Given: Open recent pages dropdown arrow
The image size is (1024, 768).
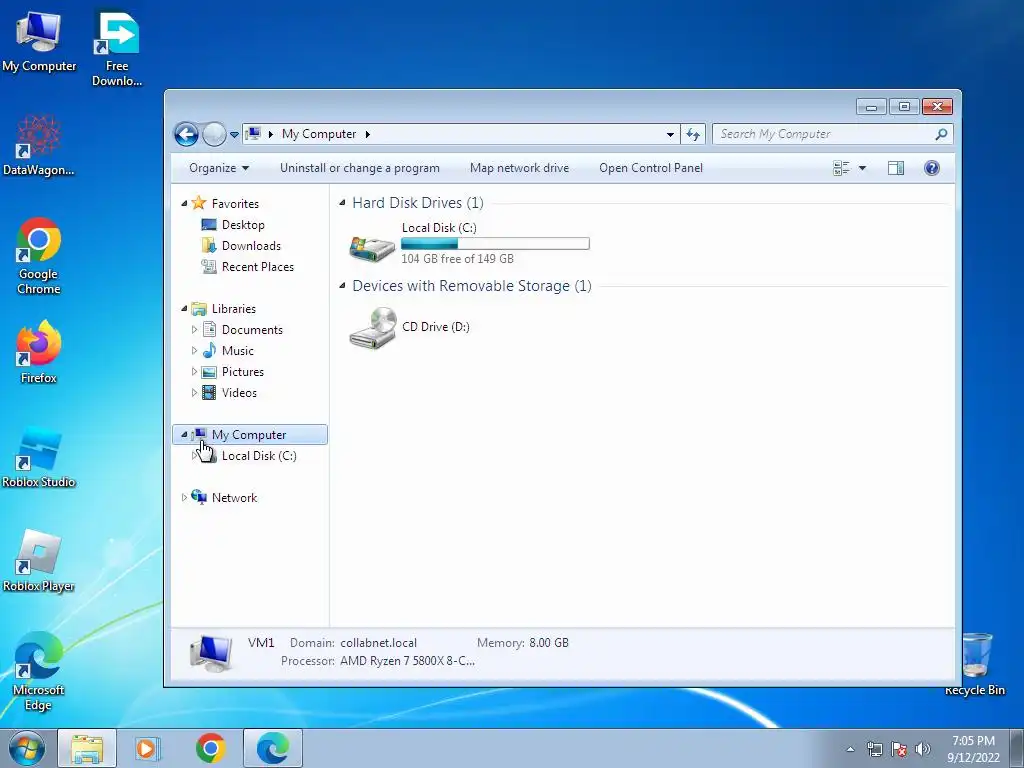Looking at the screenshot, I should 234,135.
